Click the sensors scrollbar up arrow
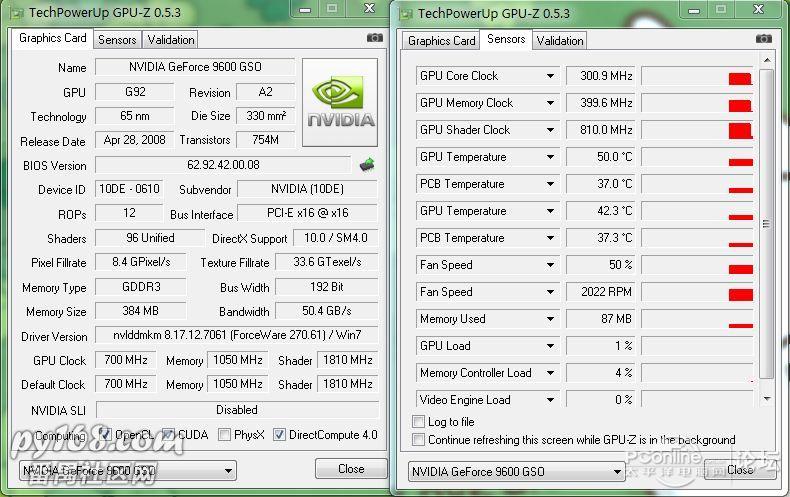Viewport: 790px width, 497px height. (766, 60)
